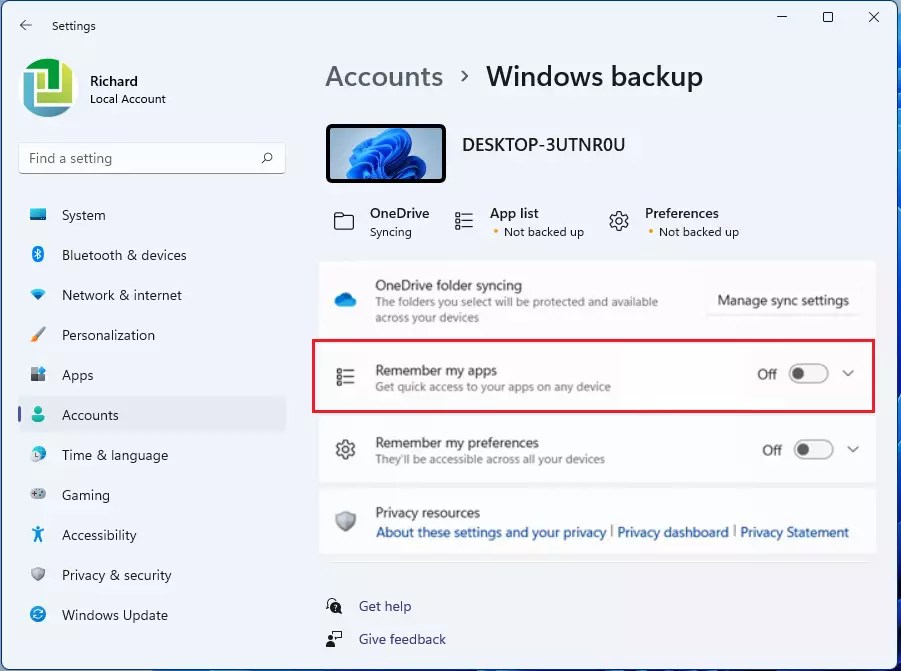Click the Privacy resources shield icon
901x671 pixels.
[345, 521]
